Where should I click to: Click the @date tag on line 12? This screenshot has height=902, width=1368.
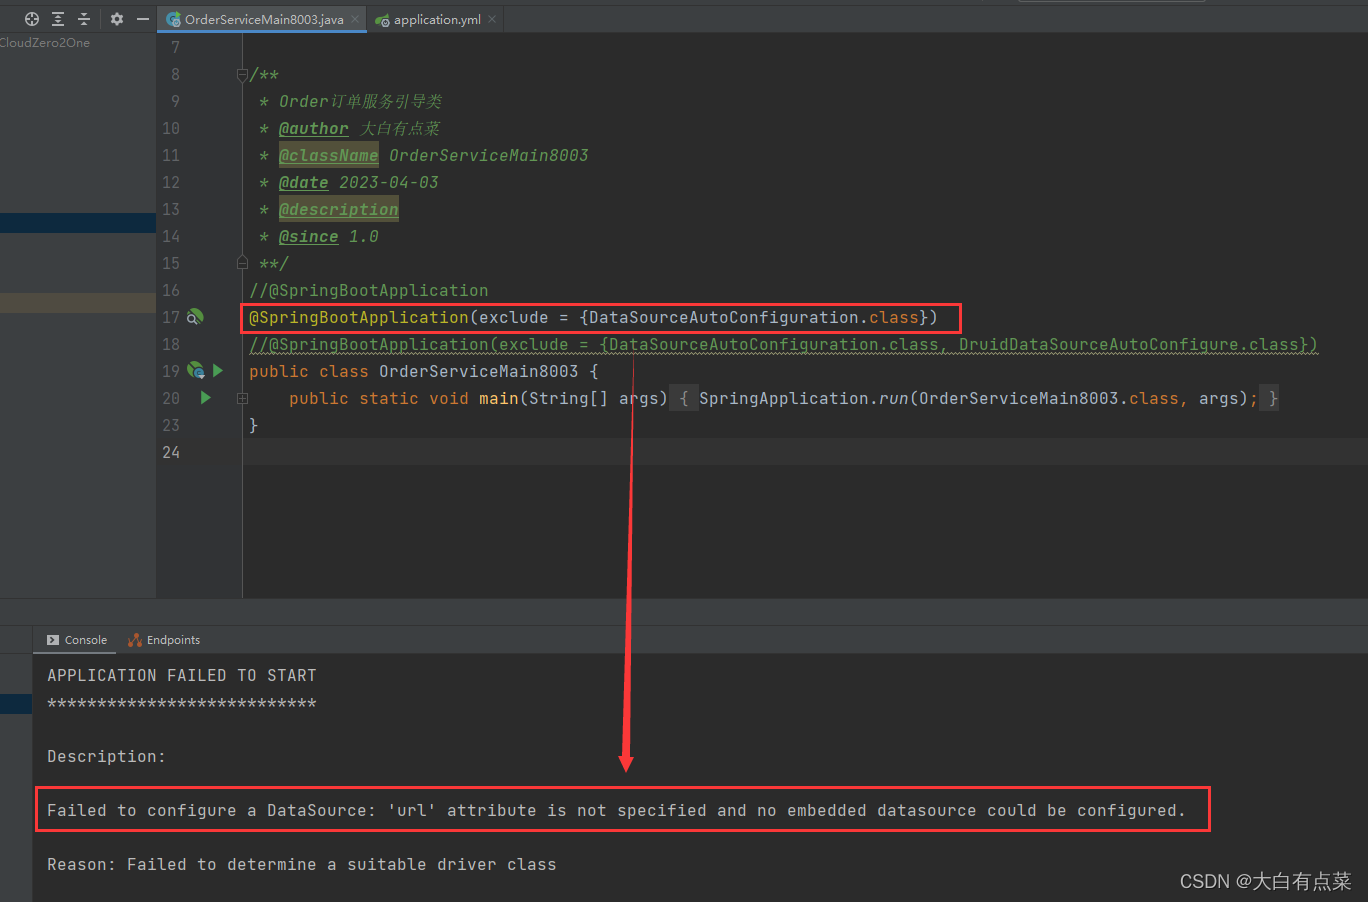point(304,182)
